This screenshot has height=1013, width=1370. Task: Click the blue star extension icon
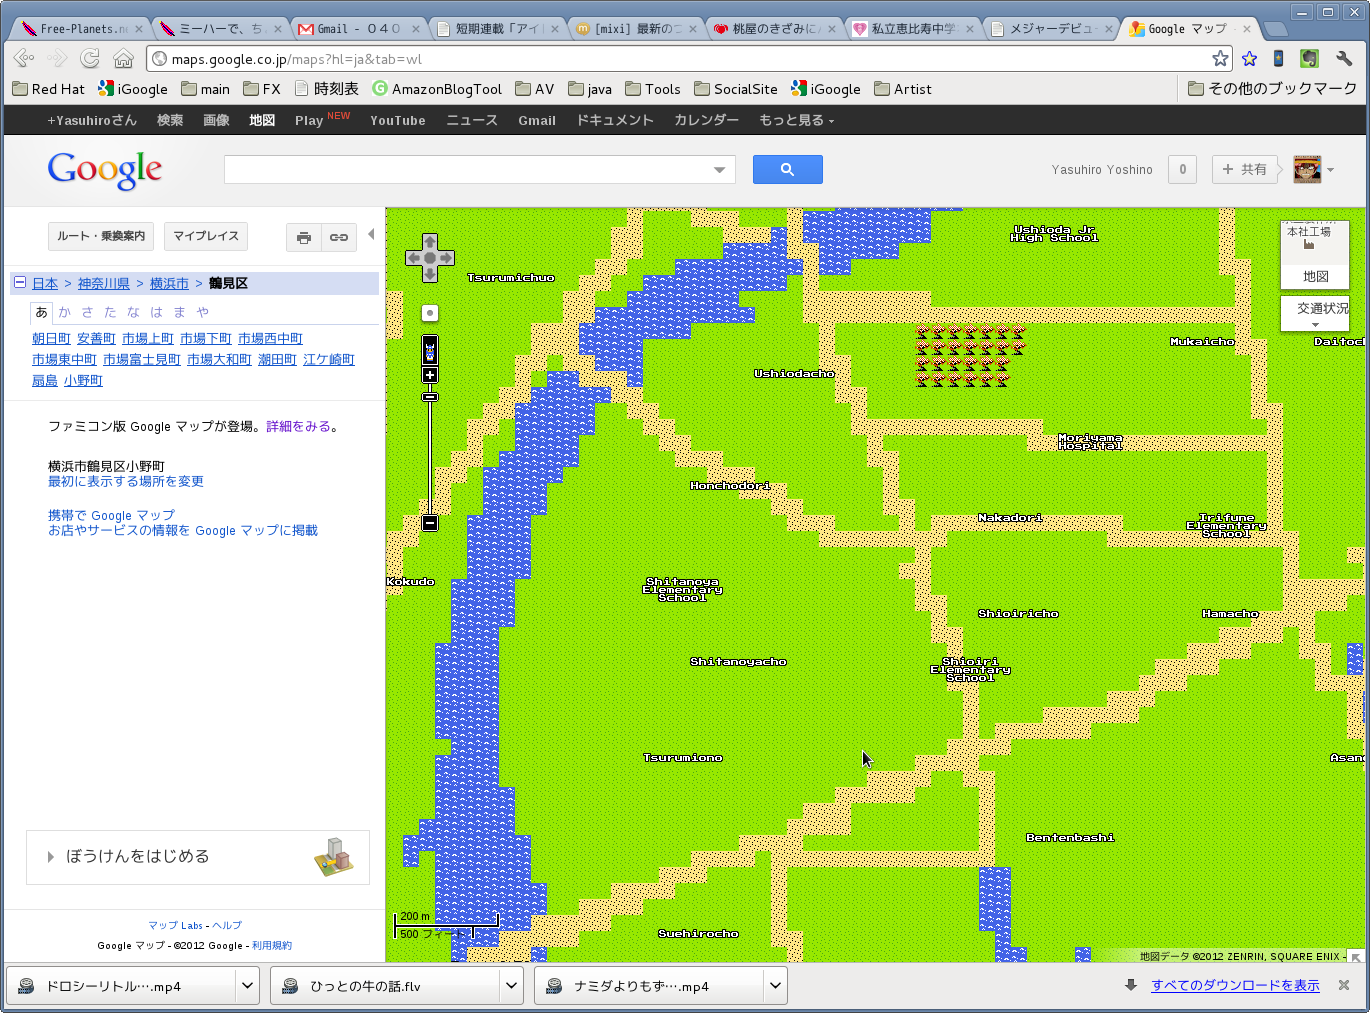(x=1249, y=59)
